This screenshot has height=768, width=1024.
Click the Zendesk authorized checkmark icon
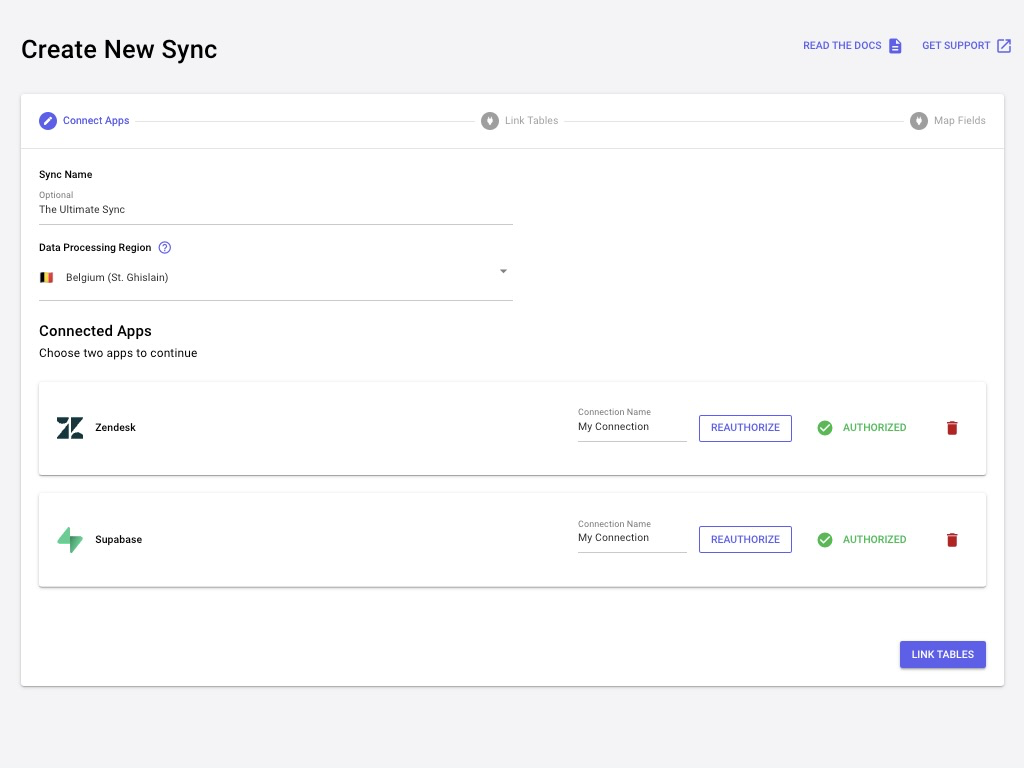[x=825, y=428]
